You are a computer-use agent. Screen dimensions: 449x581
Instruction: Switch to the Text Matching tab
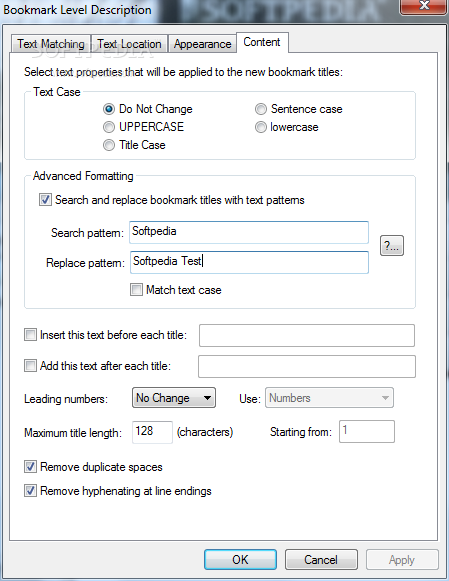51,44
